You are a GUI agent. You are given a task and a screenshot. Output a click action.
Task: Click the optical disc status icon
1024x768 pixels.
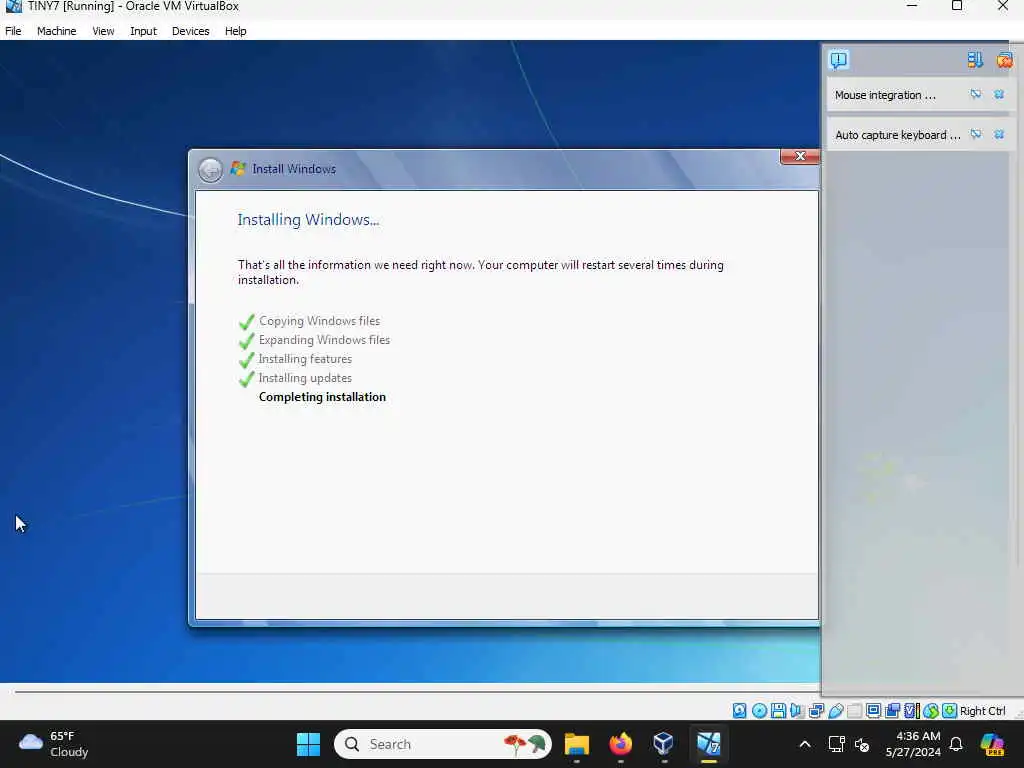[759, 711]
